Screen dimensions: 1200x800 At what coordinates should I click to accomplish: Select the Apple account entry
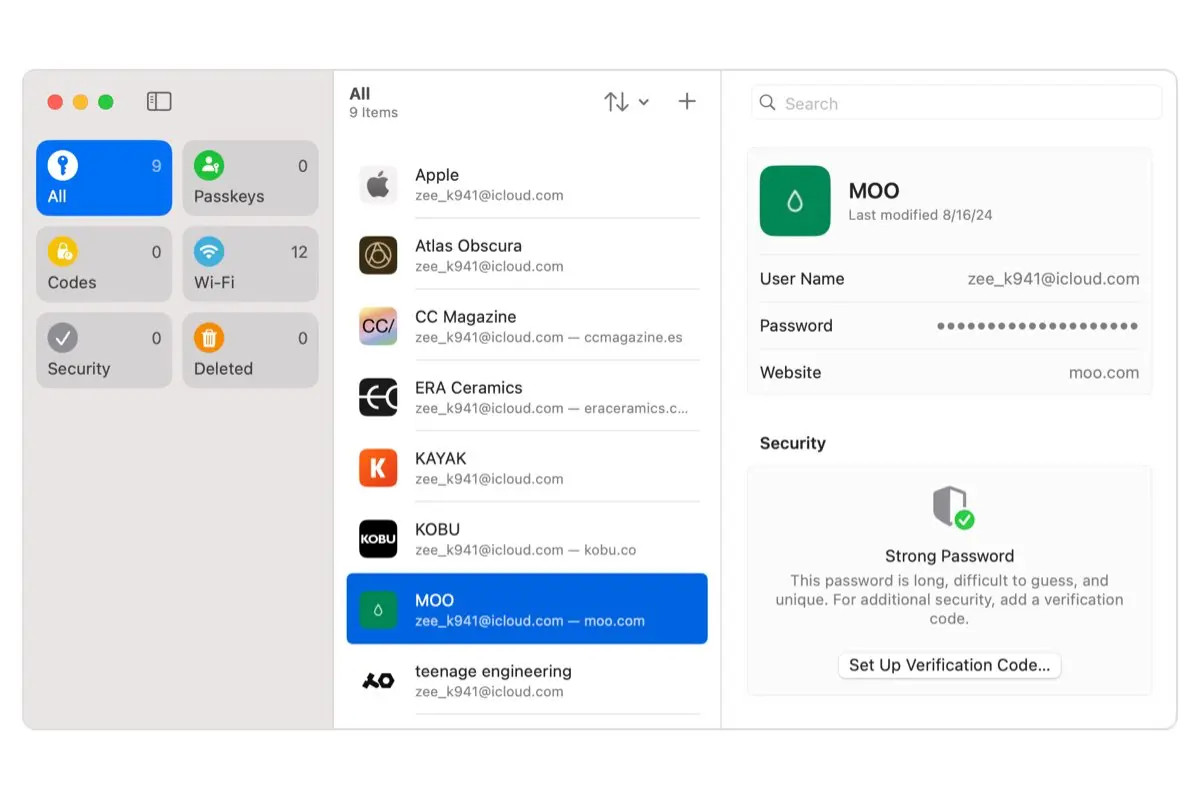[x=527, y=185]
